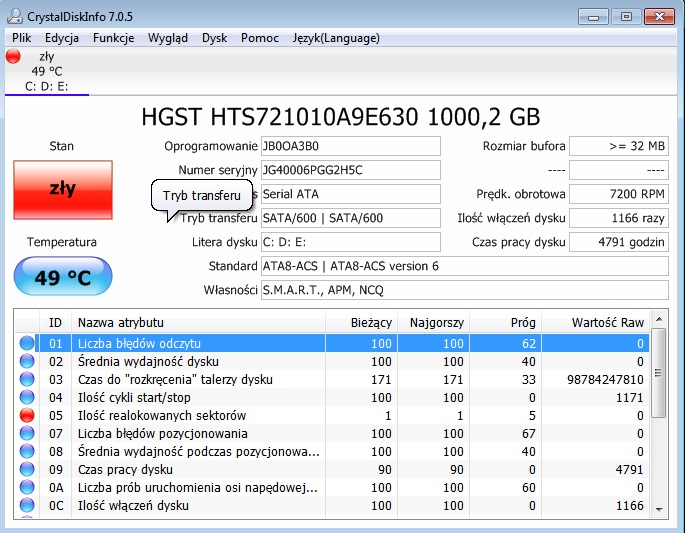685x533 pixels.
Task: Minimize the CrystalDiskInfo window
Action: point(593,17)
